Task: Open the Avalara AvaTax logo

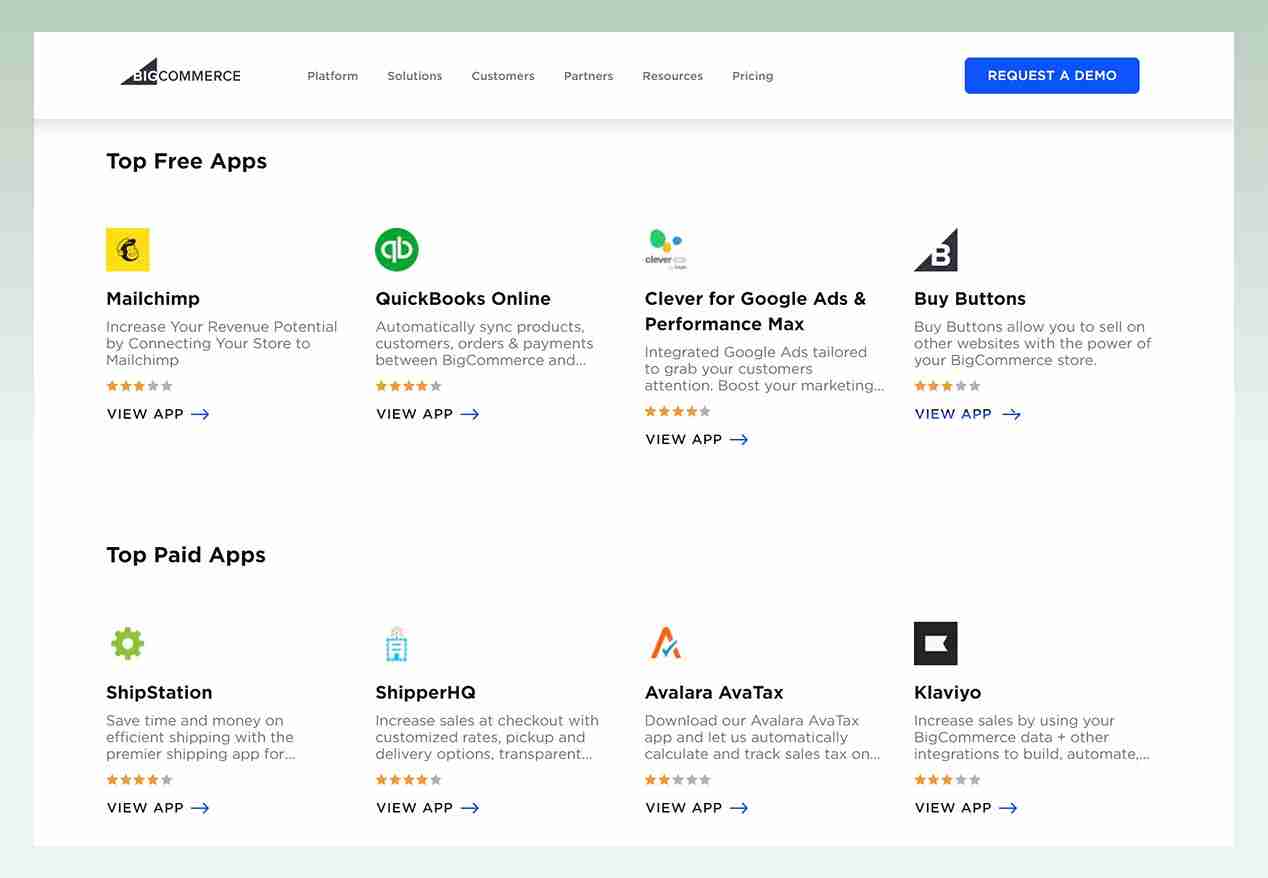Action: 665,643
